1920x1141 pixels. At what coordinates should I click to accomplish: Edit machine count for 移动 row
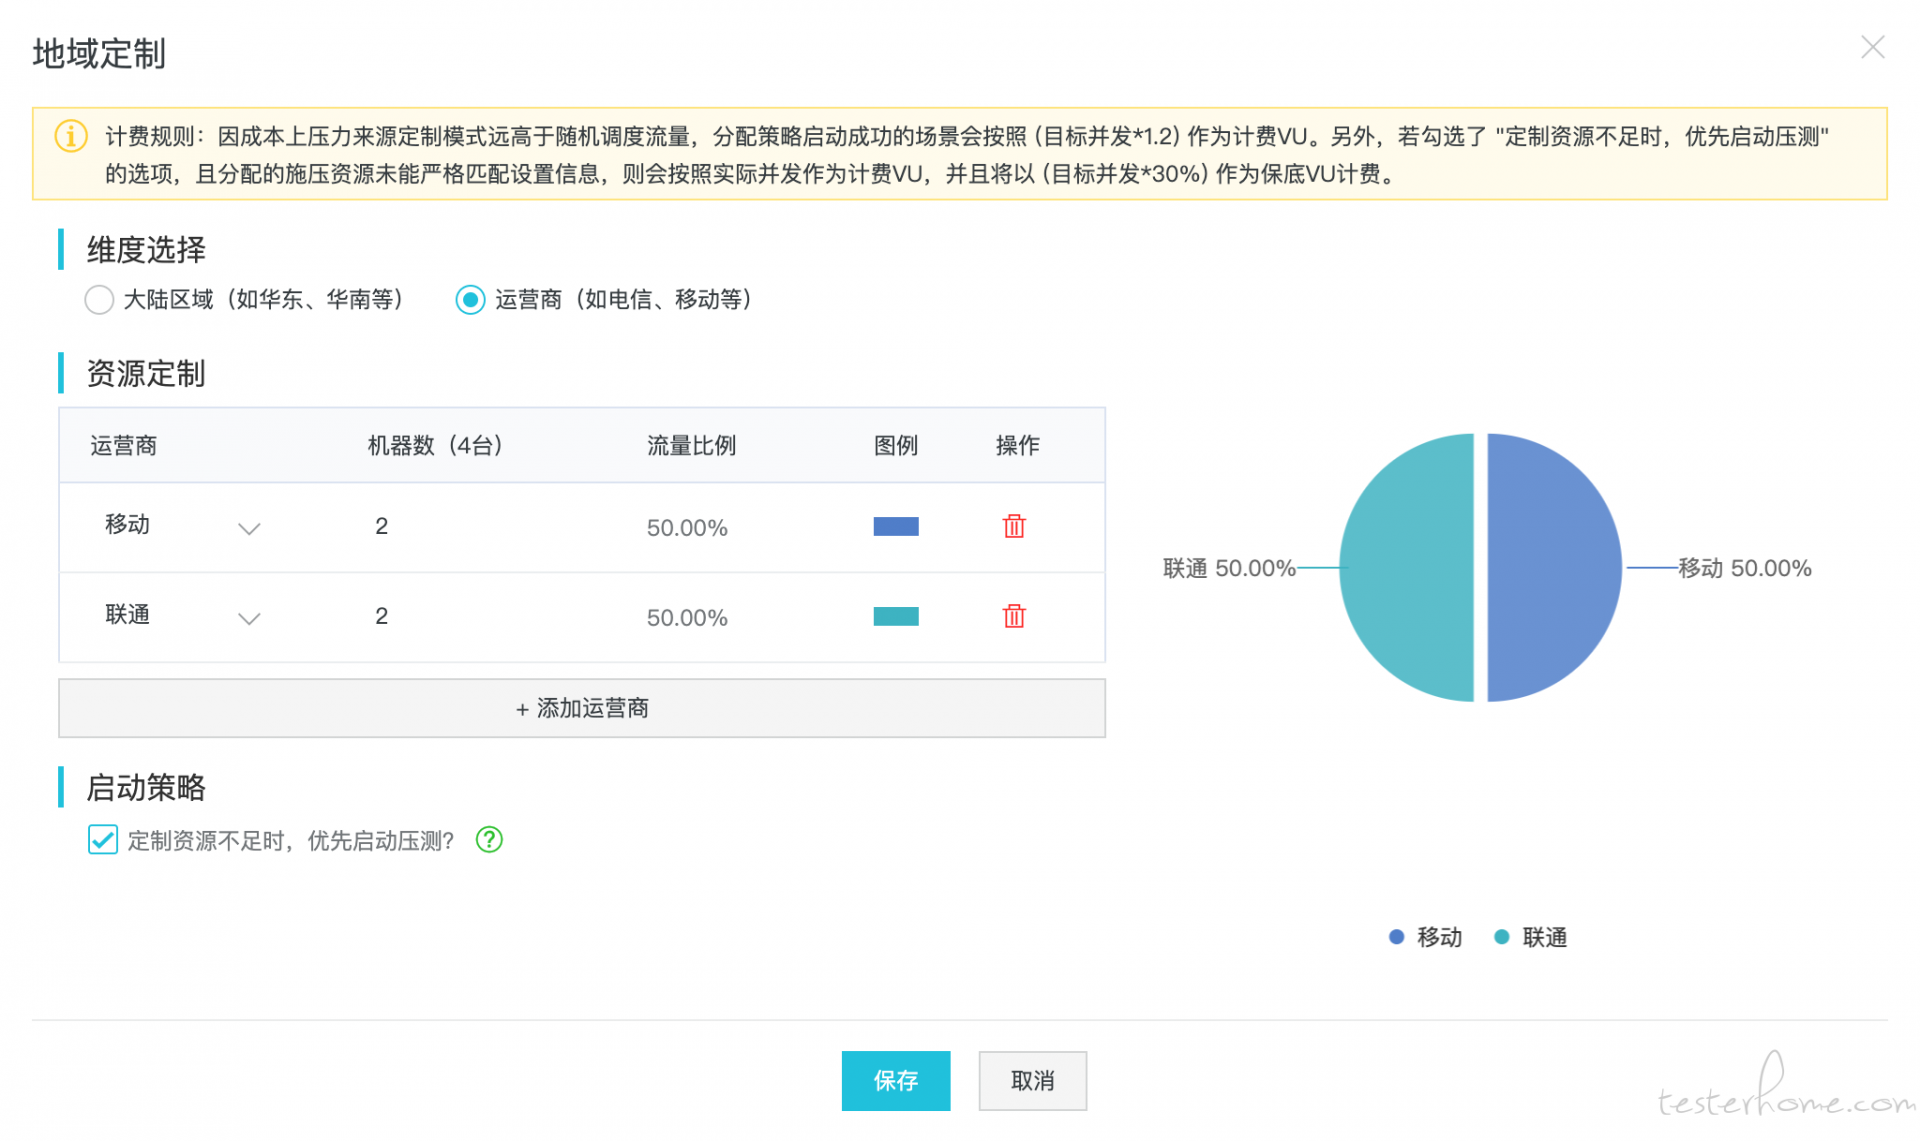tap(382, 526)
